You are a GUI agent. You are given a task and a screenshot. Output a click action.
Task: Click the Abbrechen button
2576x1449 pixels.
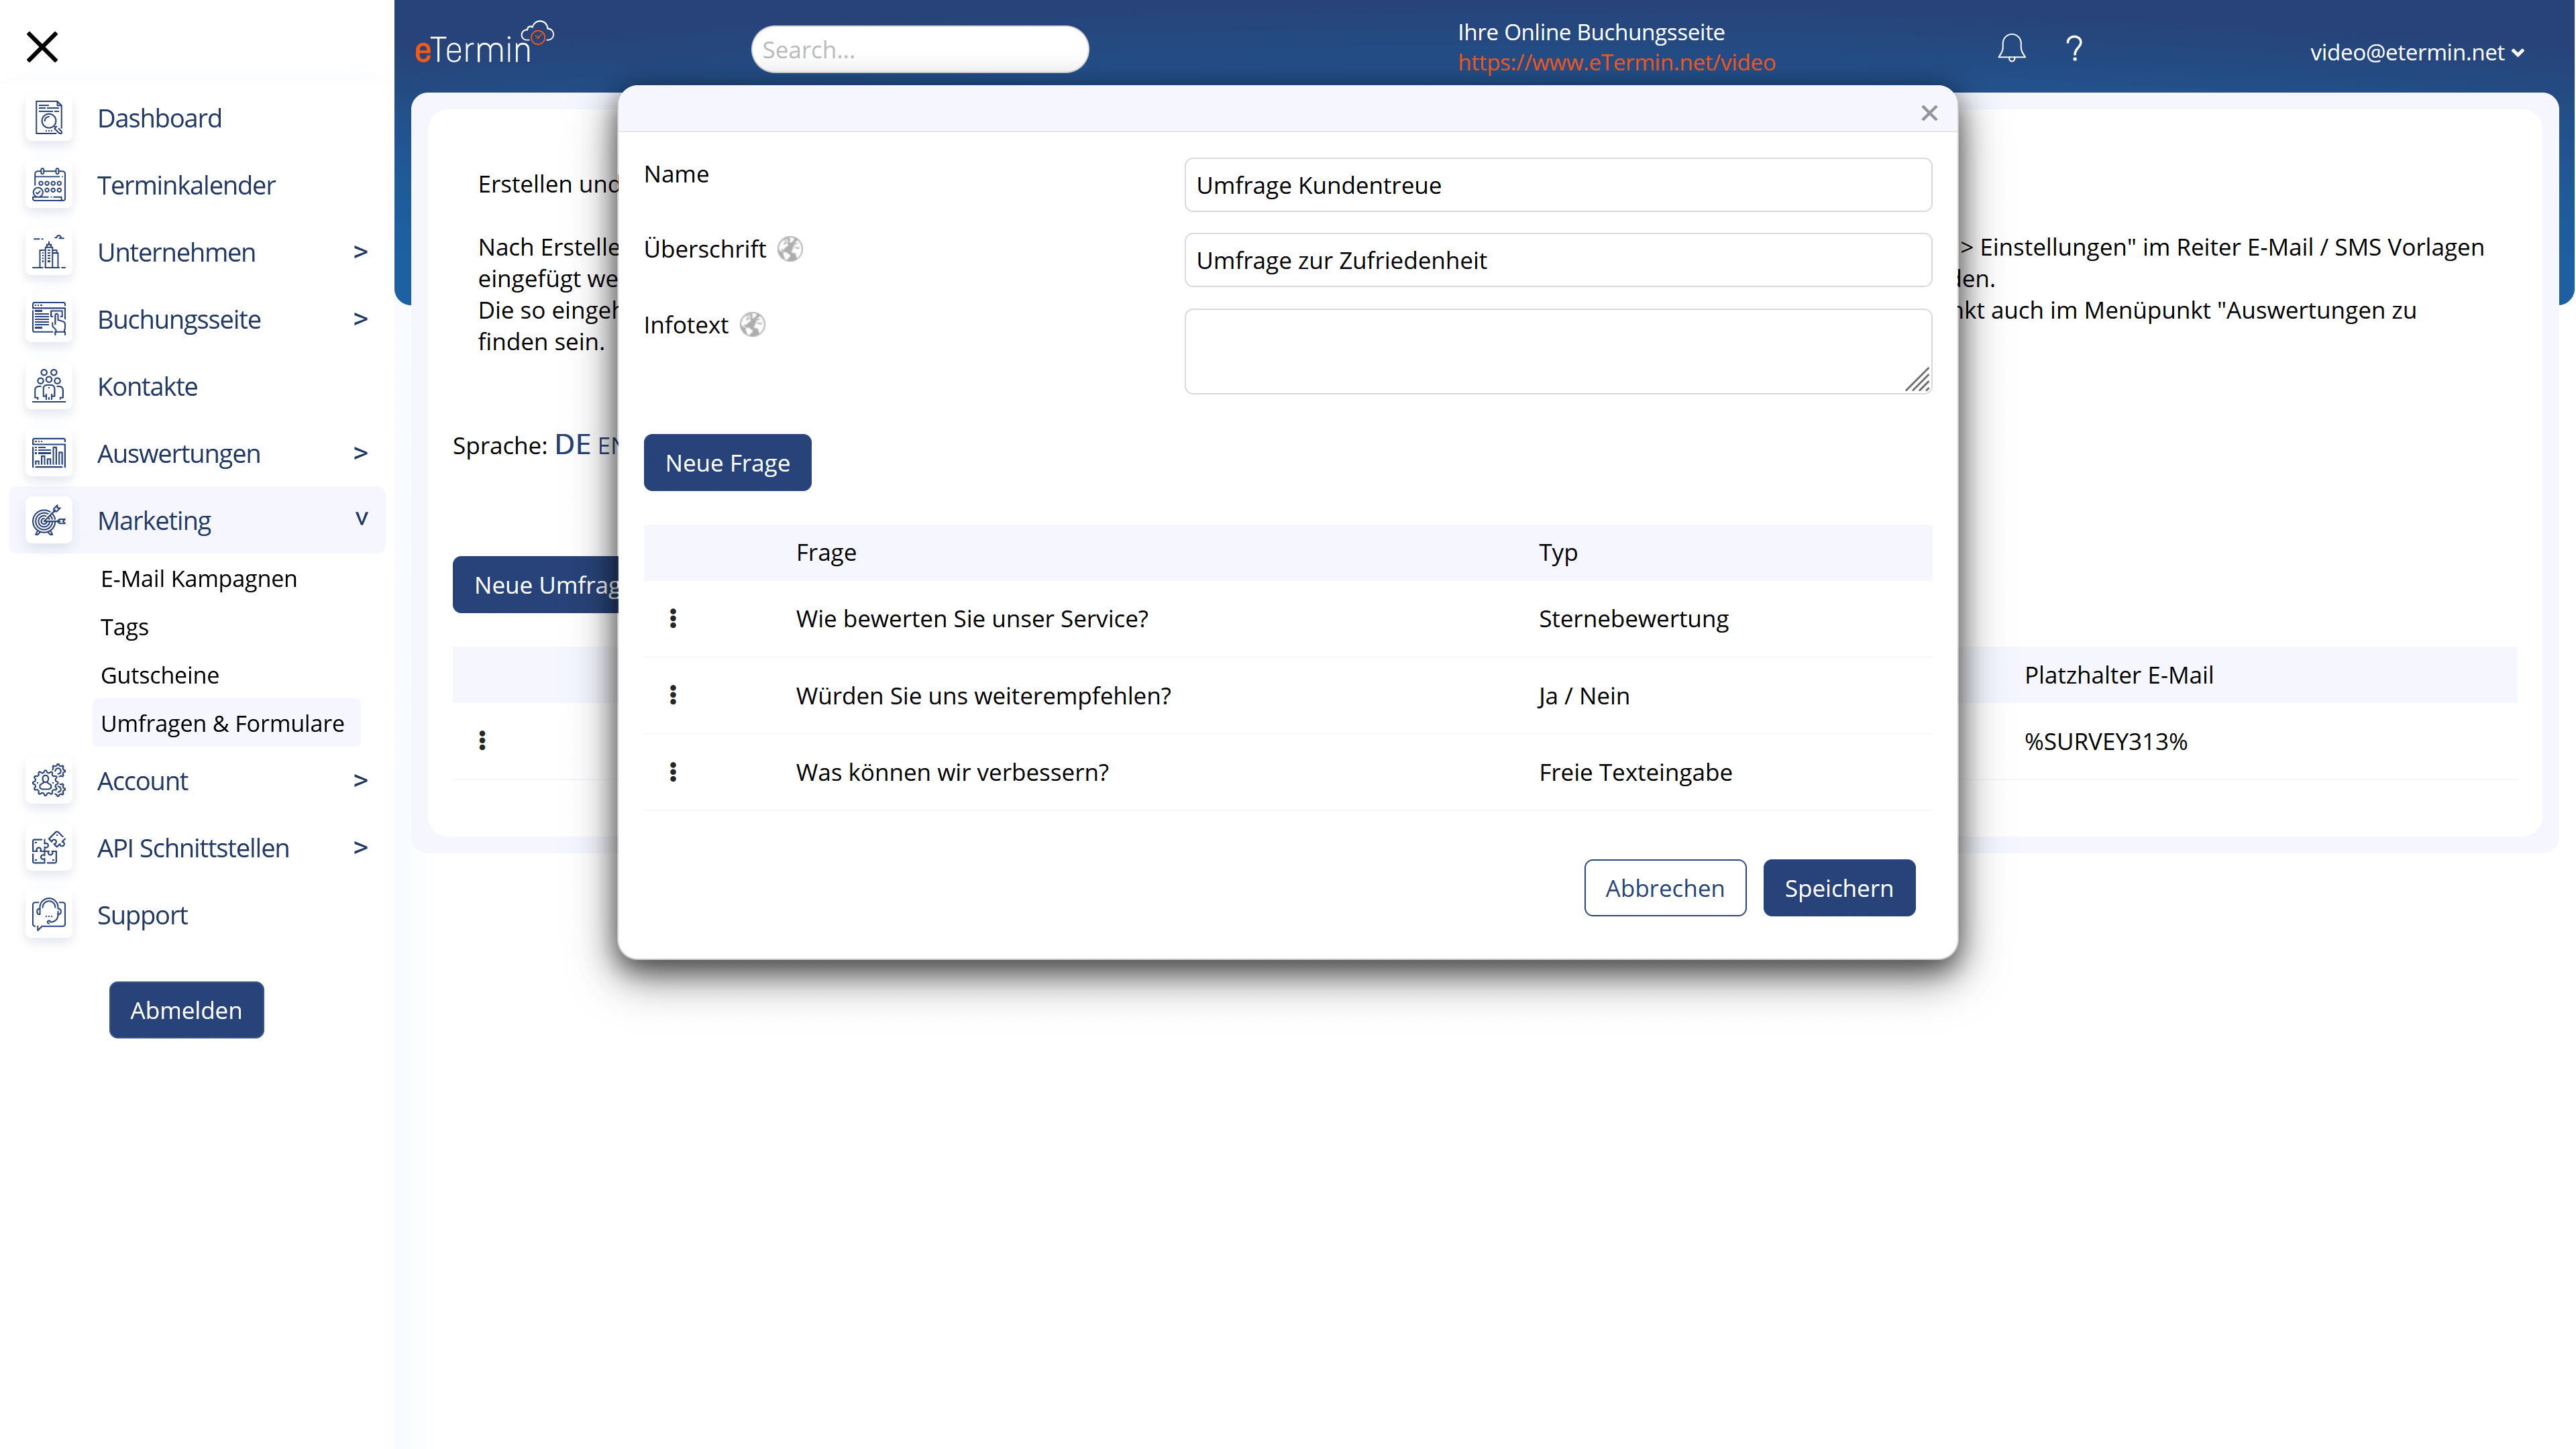click(x=1664, y=887)
